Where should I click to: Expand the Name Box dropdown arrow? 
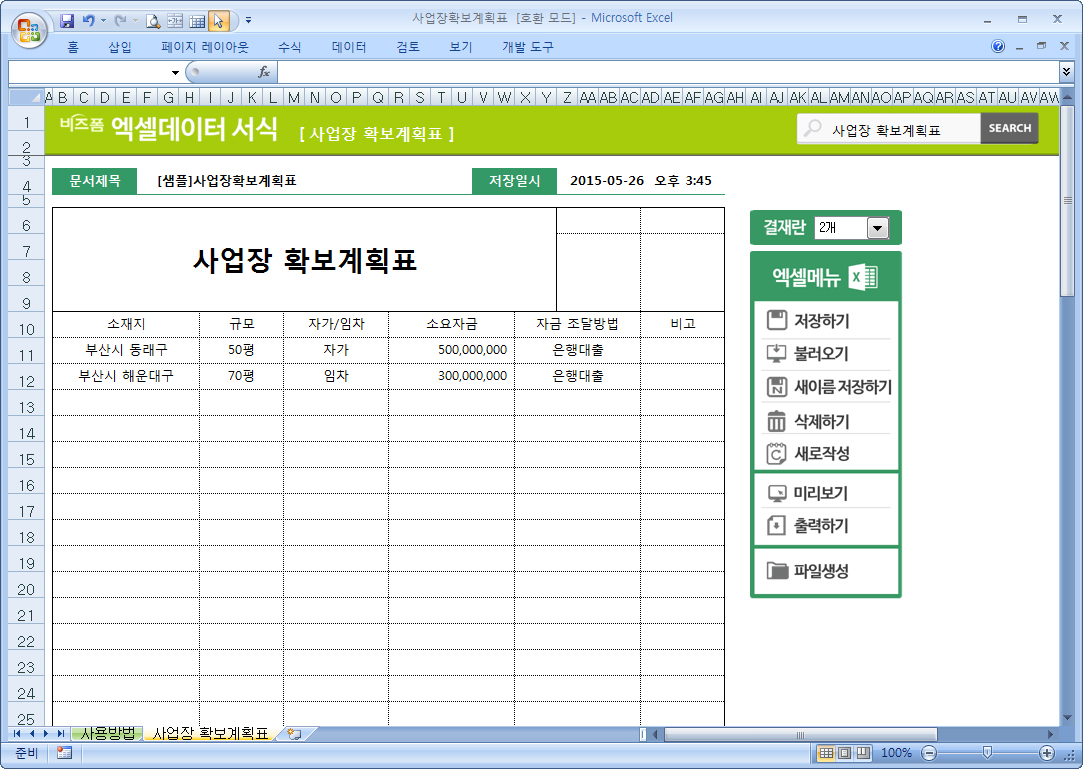(x=175, y=72)
